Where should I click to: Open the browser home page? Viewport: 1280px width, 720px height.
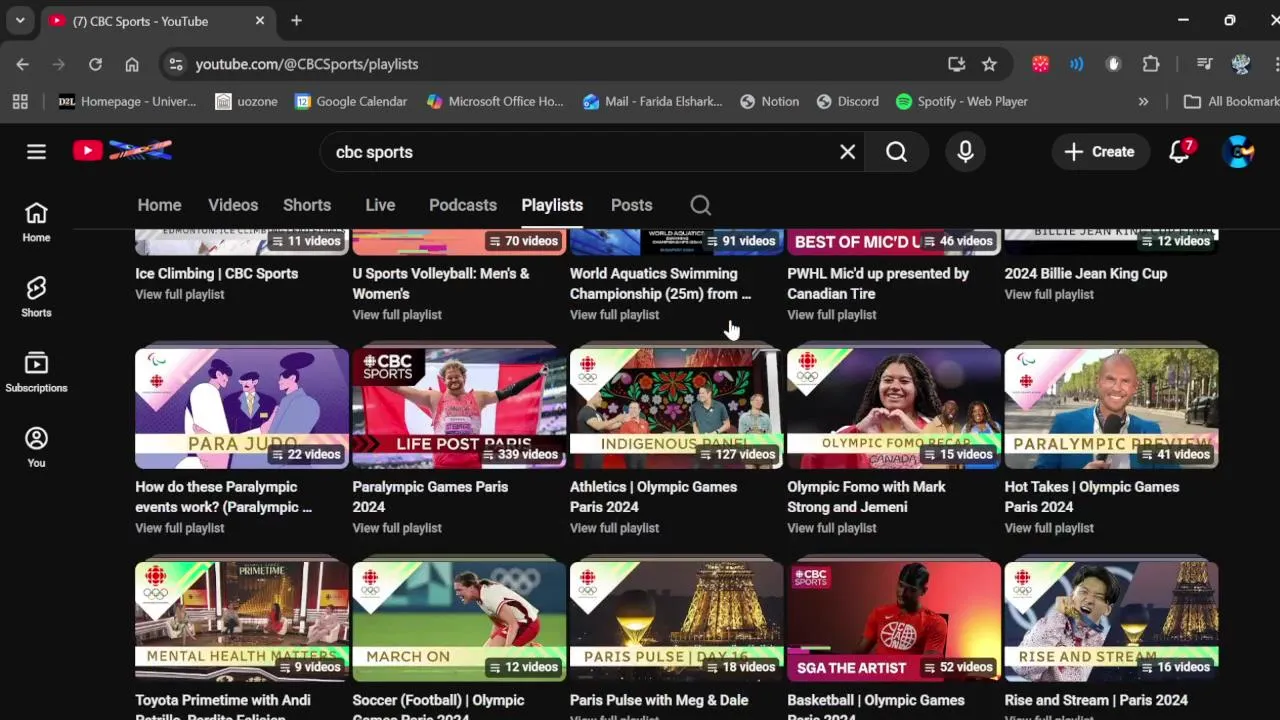(132, 64)
